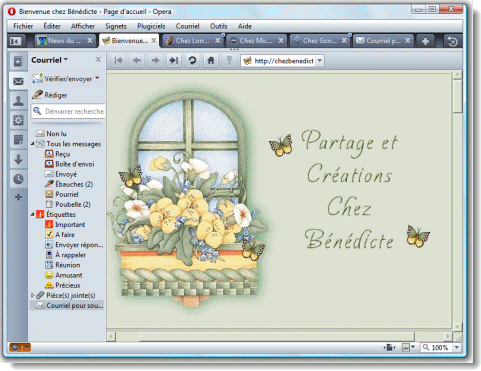The height and width of the screenshot is (371, 481).
Task: Open the Afficher menu
Action: pyautogui.click(x=83, y=26)
